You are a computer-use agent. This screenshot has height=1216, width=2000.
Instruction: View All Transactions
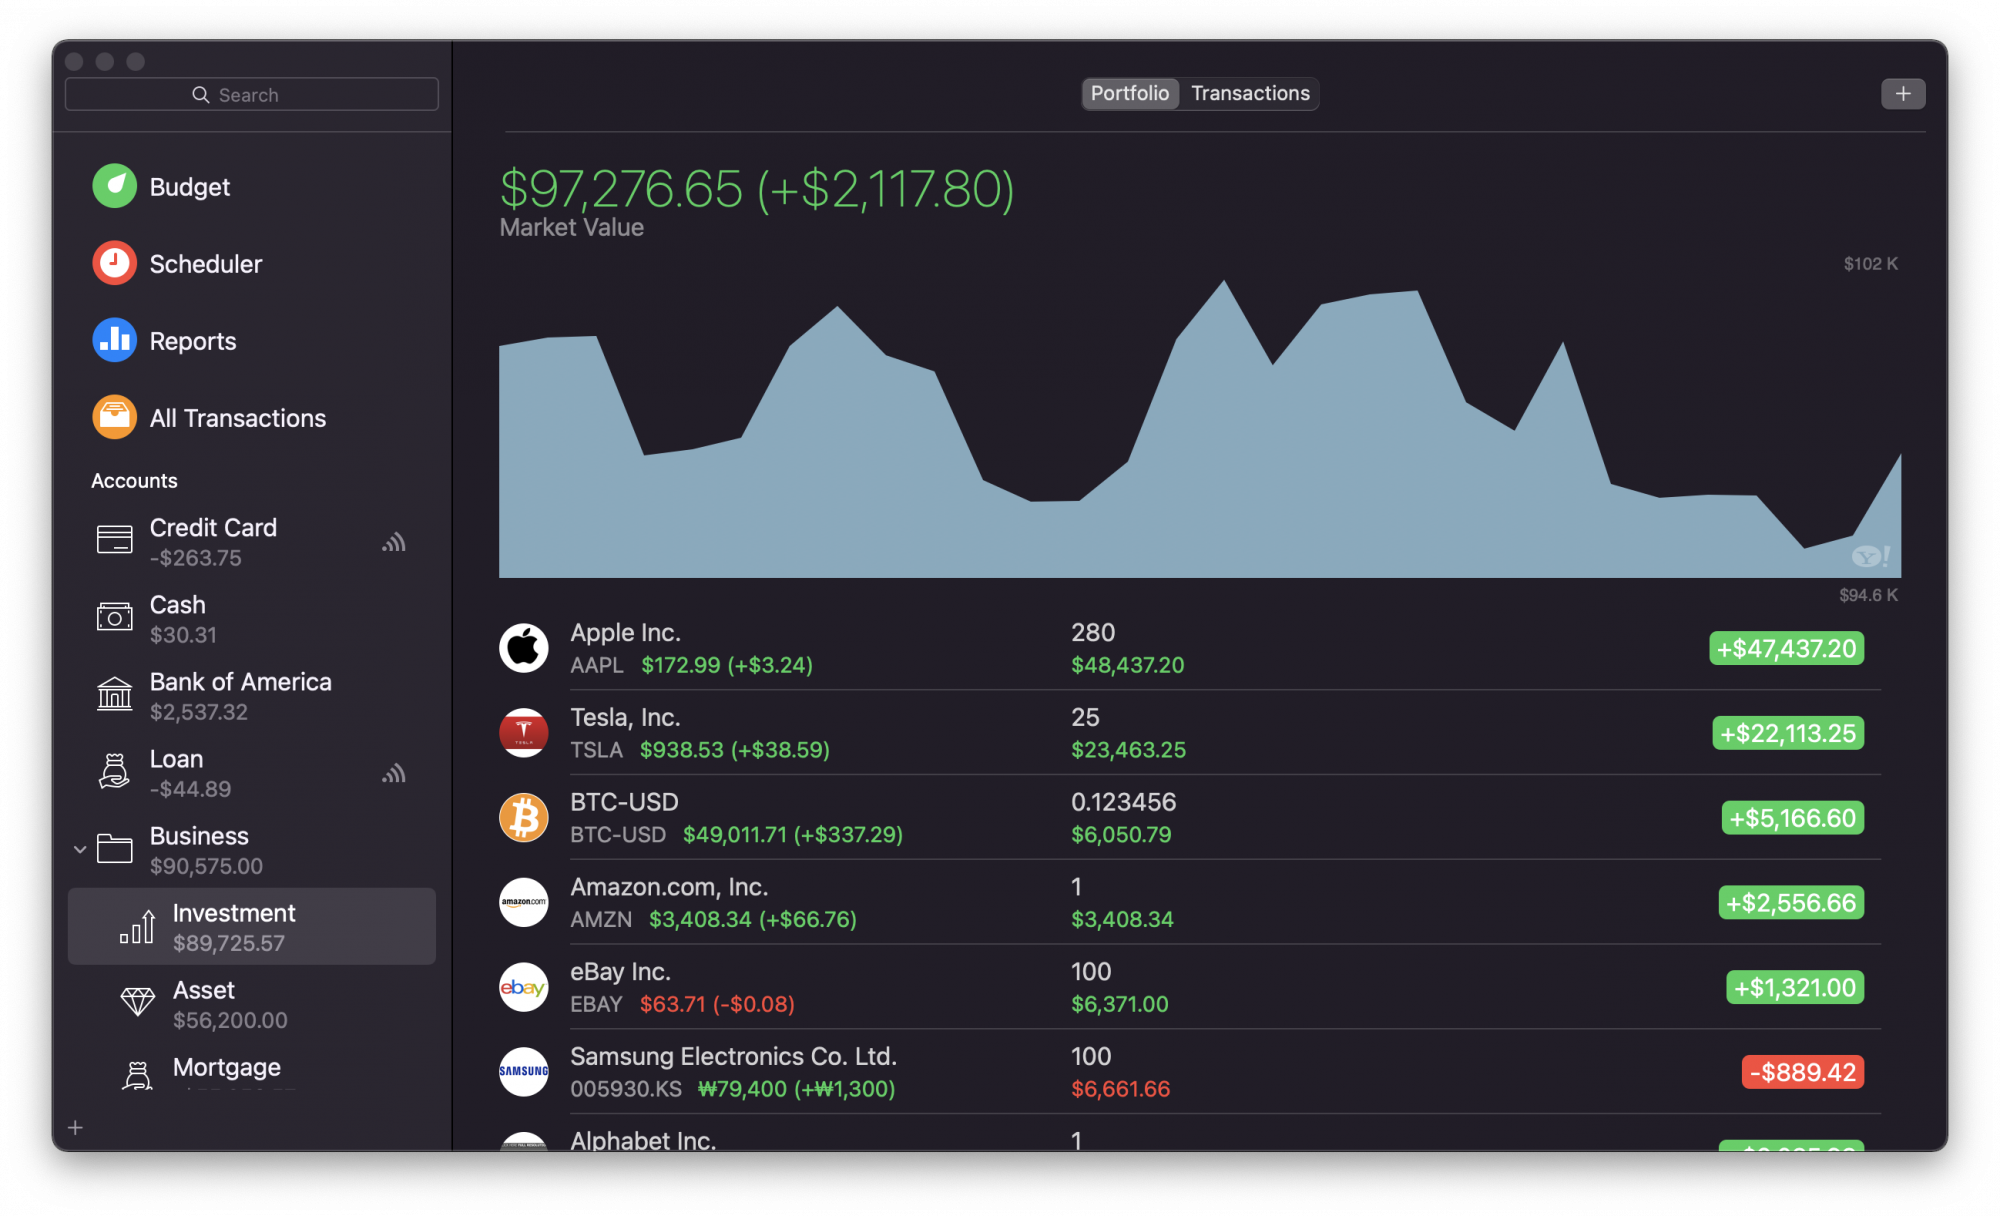click(237, 417)
